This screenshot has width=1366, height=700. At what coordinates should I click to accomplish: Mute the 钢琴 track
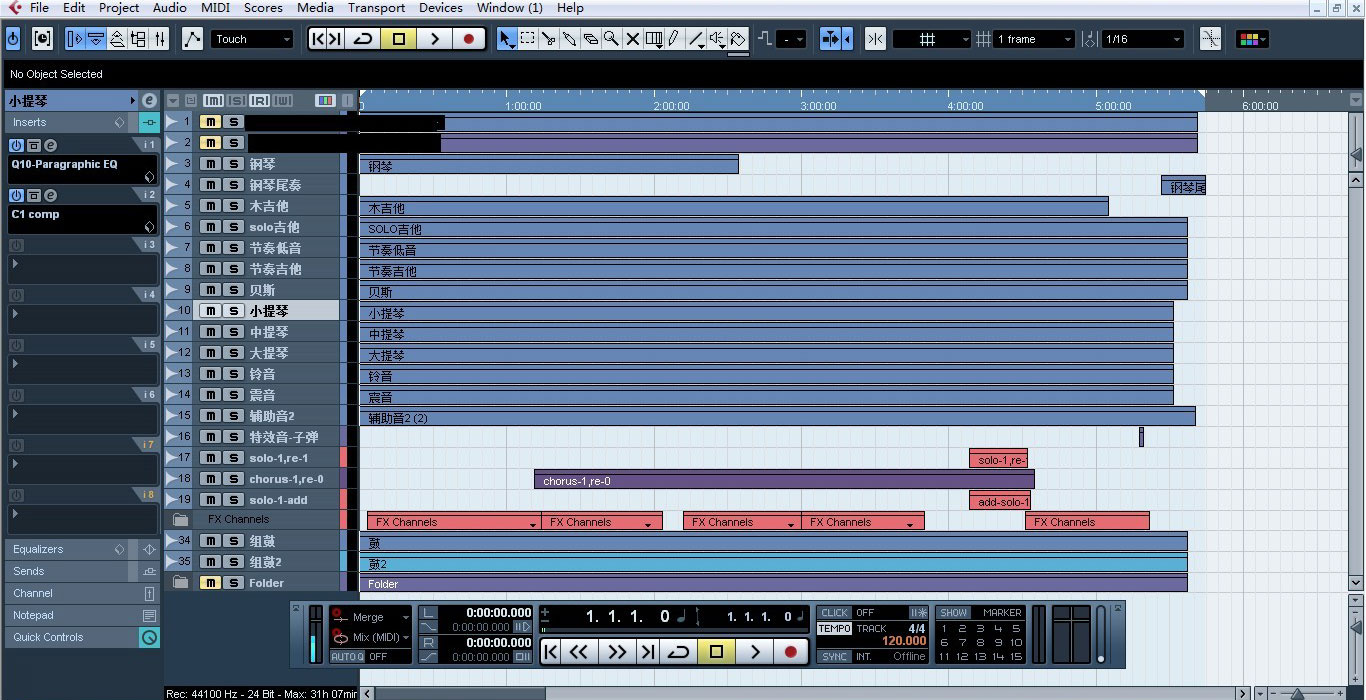pos(210,164)
